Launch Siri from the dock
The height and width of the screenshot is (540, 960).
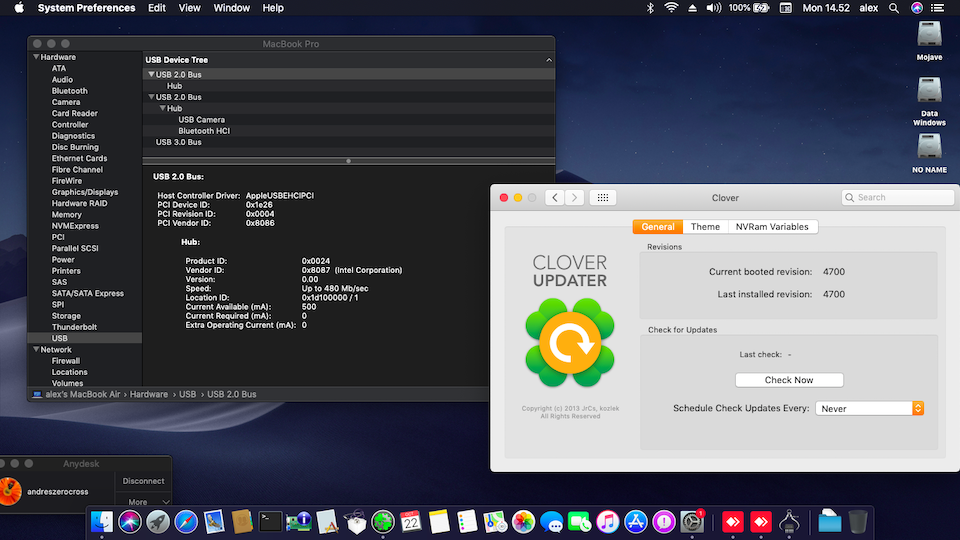(130, 522)
